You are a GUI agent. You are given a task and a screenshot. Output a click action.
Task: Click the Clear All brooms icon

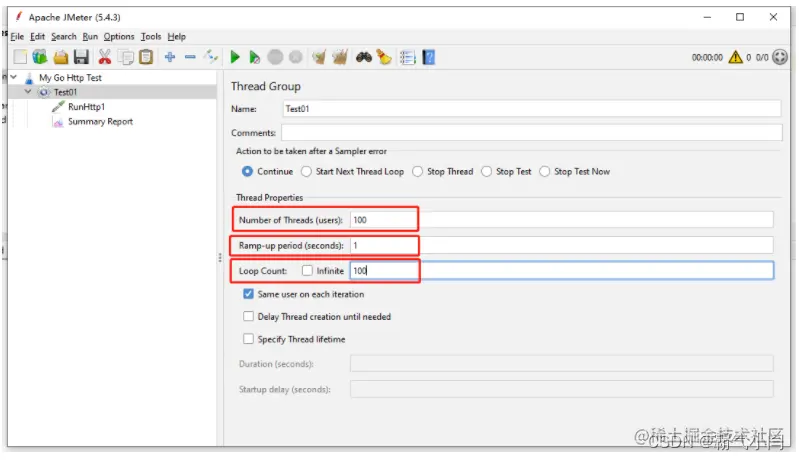click(340, 57)
